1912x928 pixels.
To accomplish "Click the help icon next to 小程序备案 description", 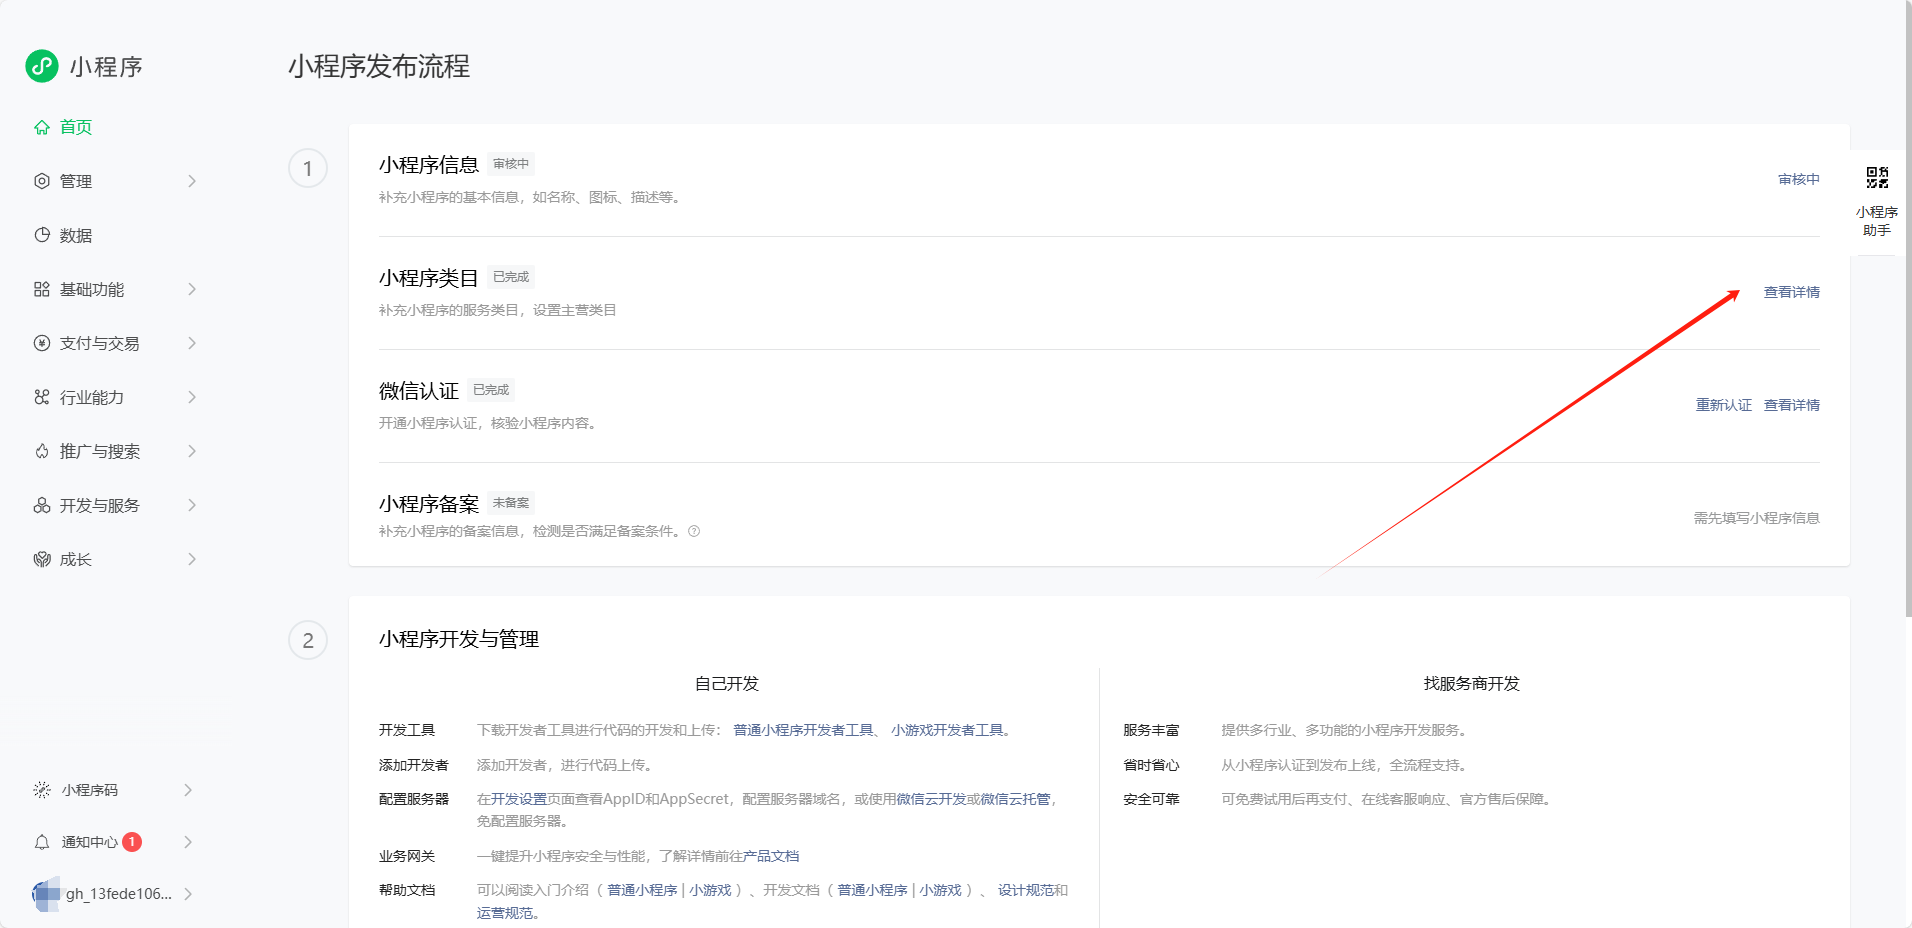I will 694,531.
